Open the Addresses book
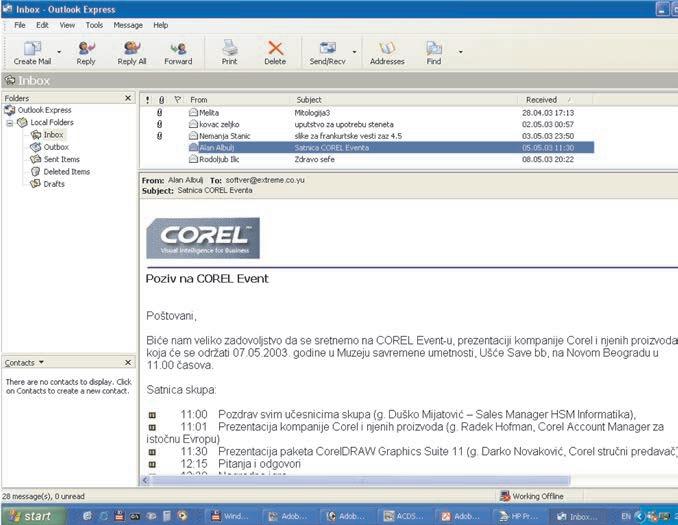678x525 pixels. coord(387,52)
